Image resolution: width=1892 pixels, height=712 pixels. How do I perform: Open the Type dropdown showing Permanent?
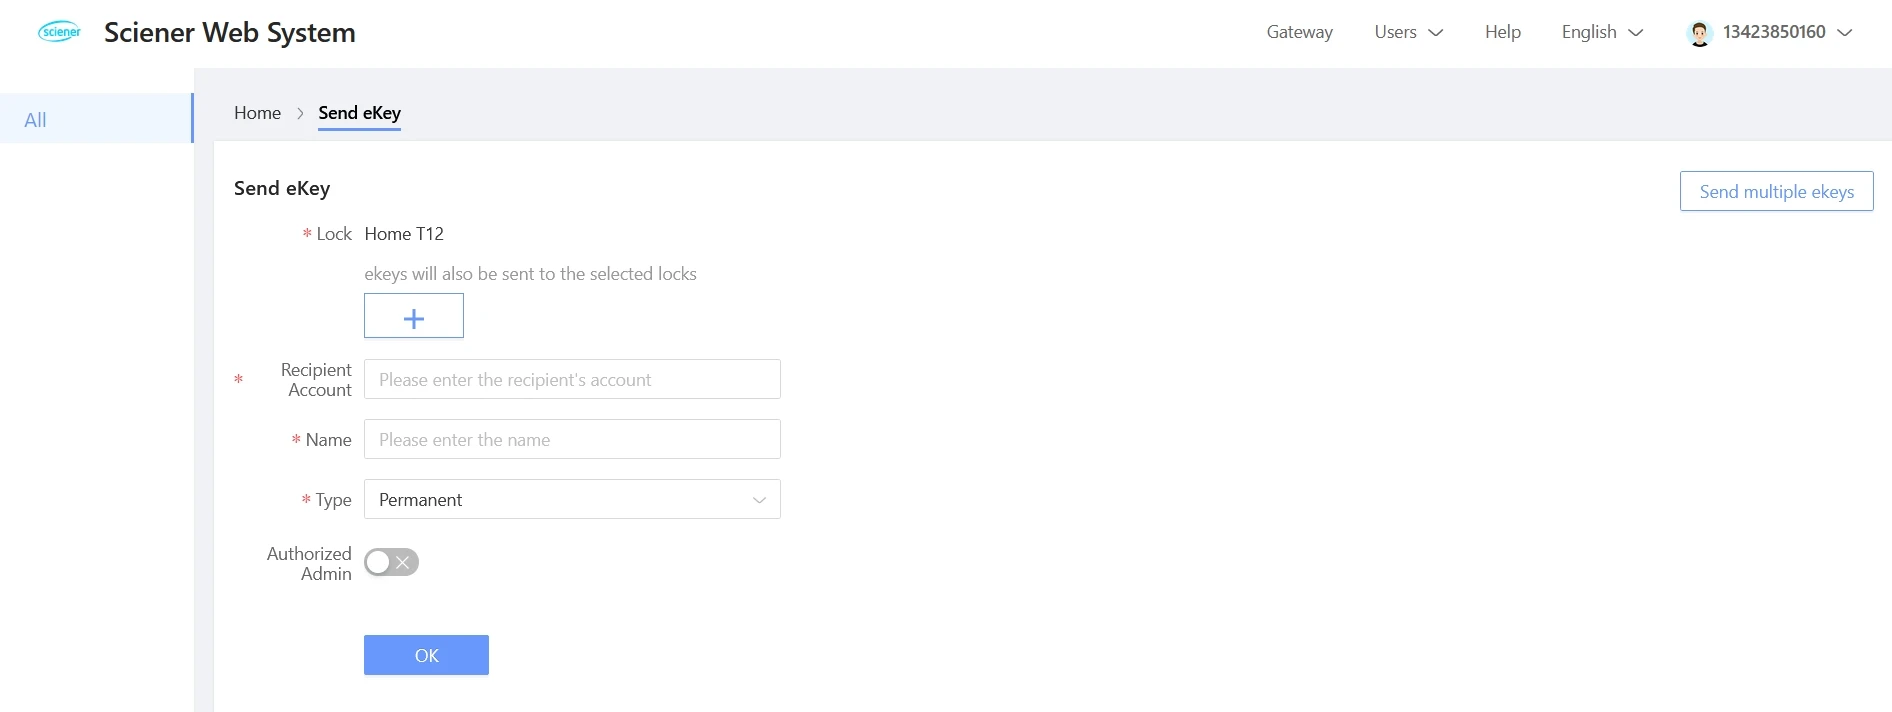[x=572, y=499]
